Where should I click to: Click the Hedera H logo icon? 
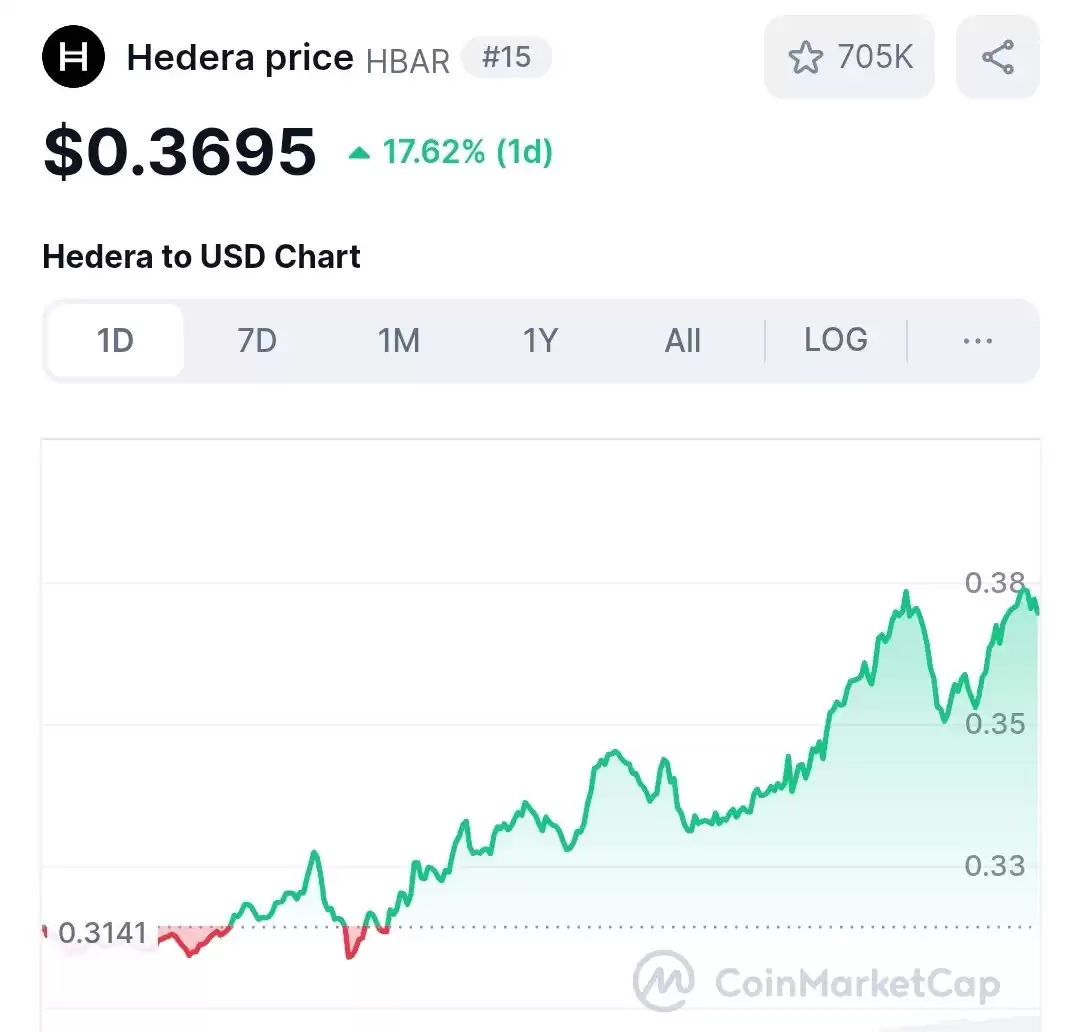click(73, 56)
